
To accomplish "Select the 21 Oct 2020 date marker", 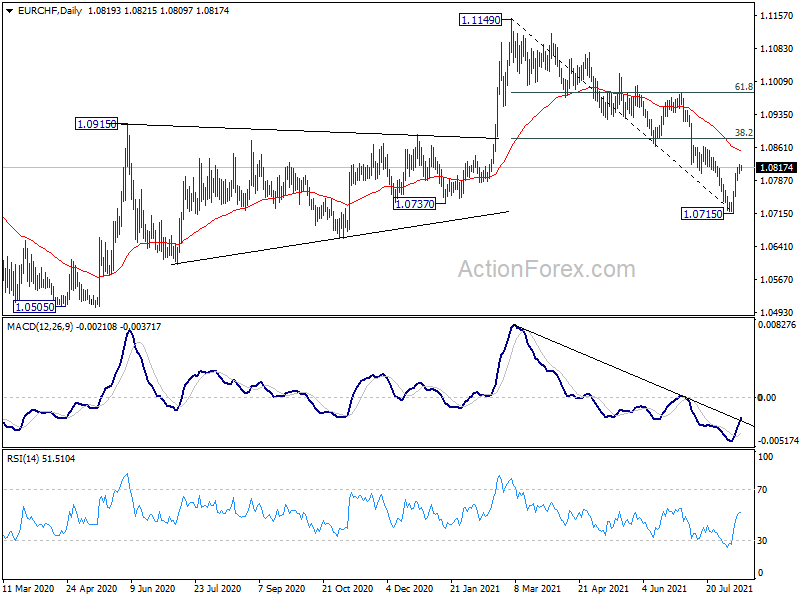I will 347,588.
